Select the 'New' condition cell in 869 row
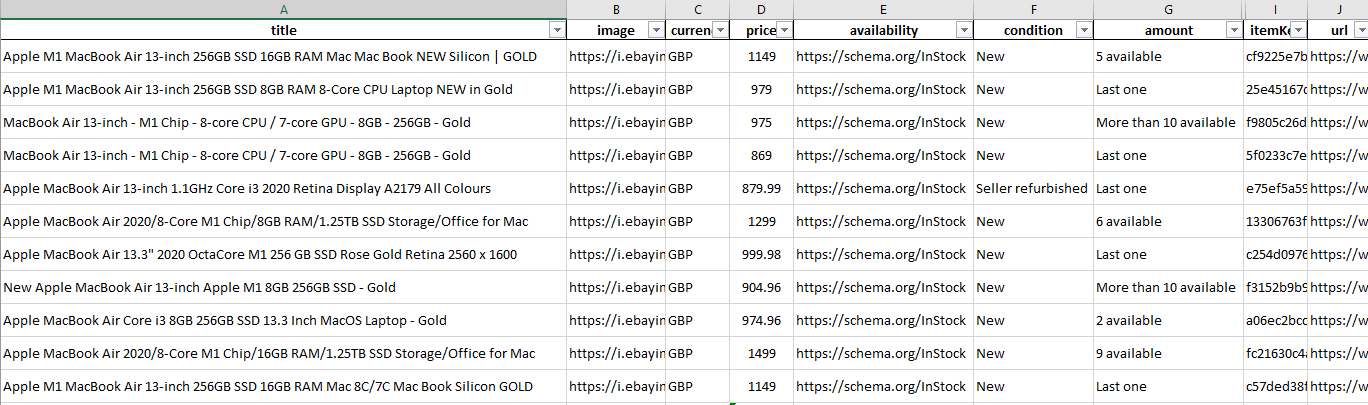This screenshot has height=405, width=1368. pyautogui.click(x=1033, y=156)
